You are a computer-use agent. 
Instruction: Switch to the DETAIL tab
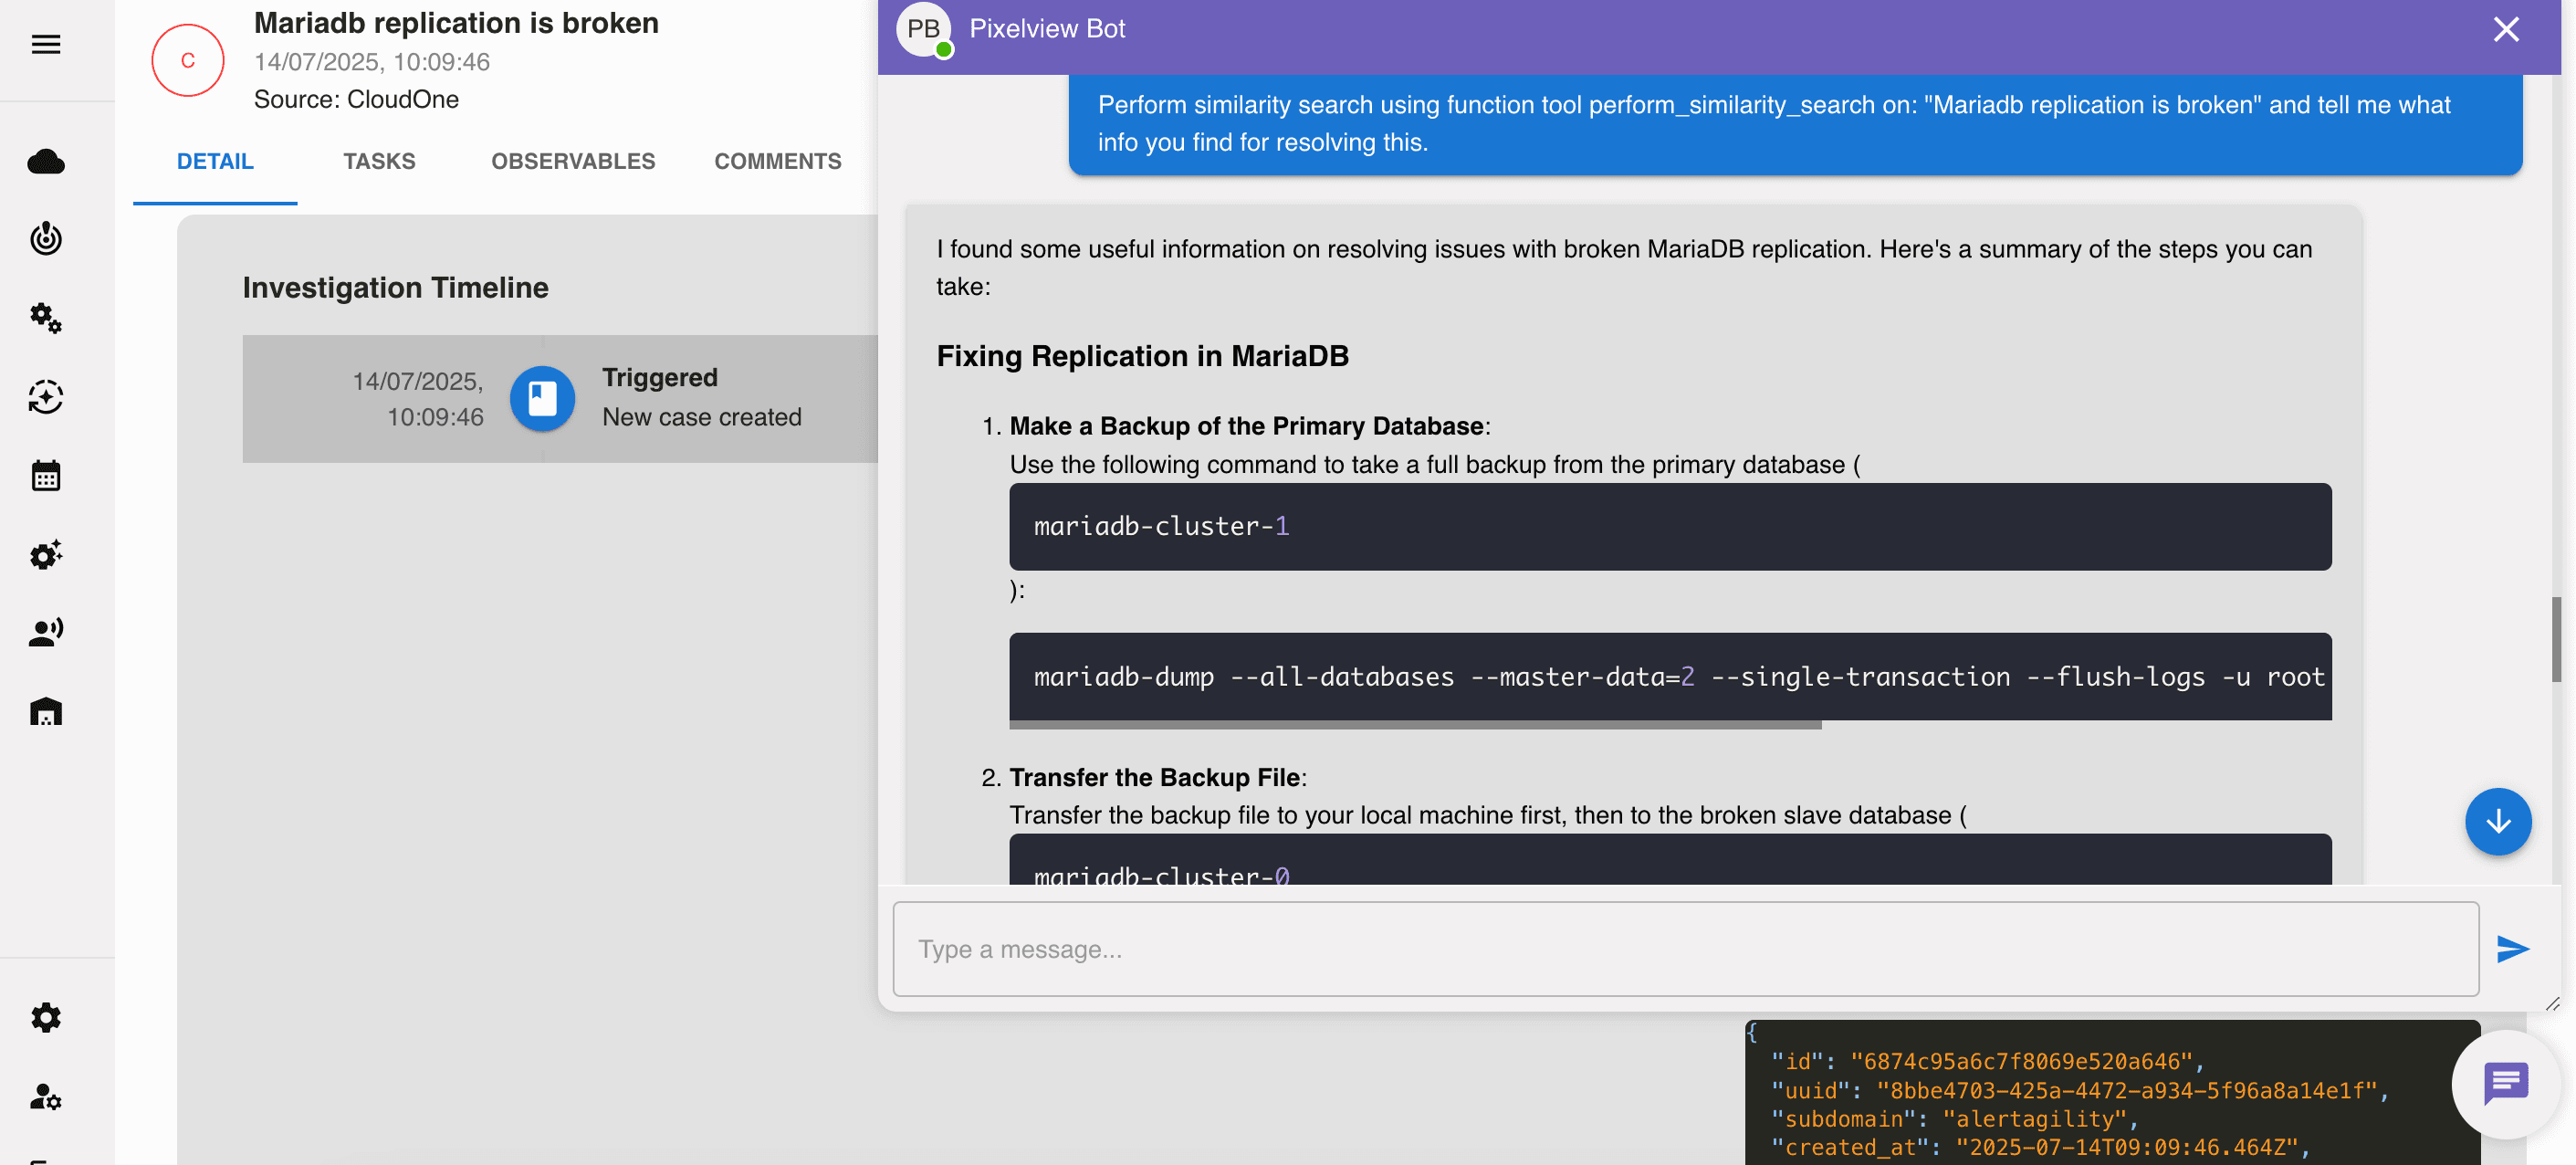[215, 161]
